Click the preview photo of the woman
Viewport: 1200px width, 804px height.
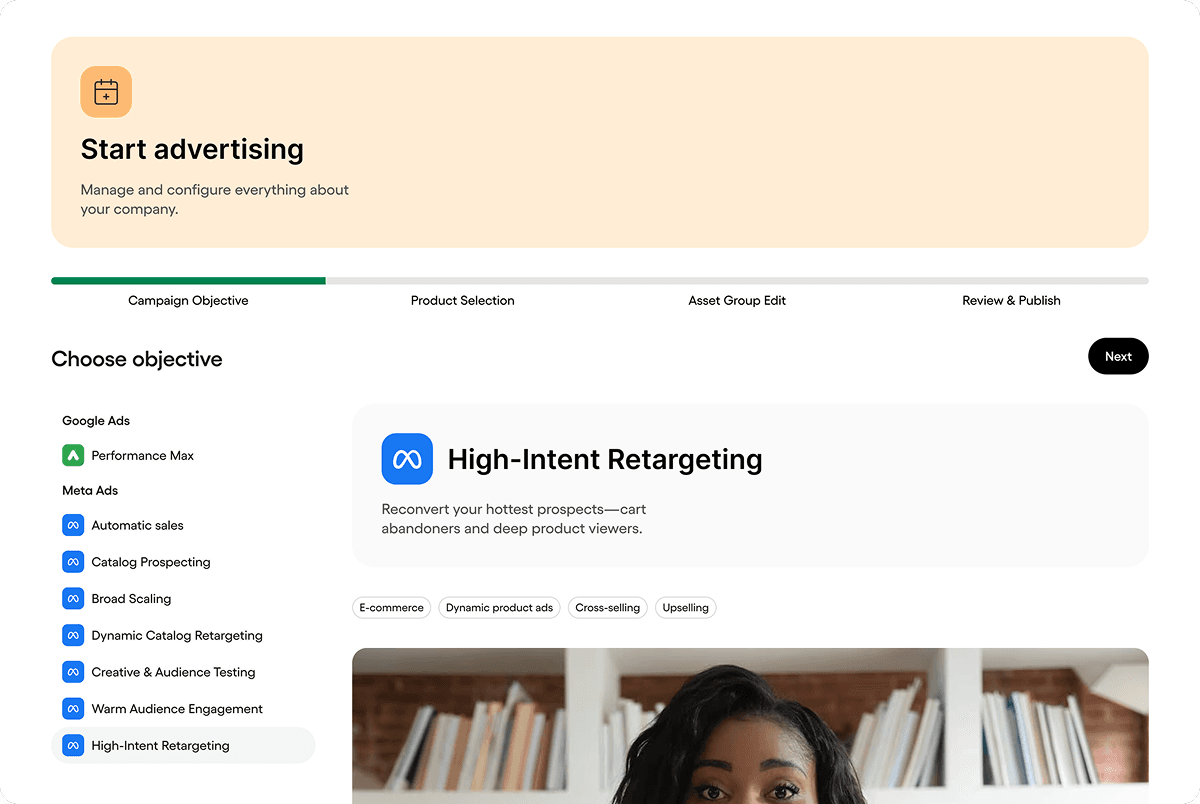click(750, 726)
